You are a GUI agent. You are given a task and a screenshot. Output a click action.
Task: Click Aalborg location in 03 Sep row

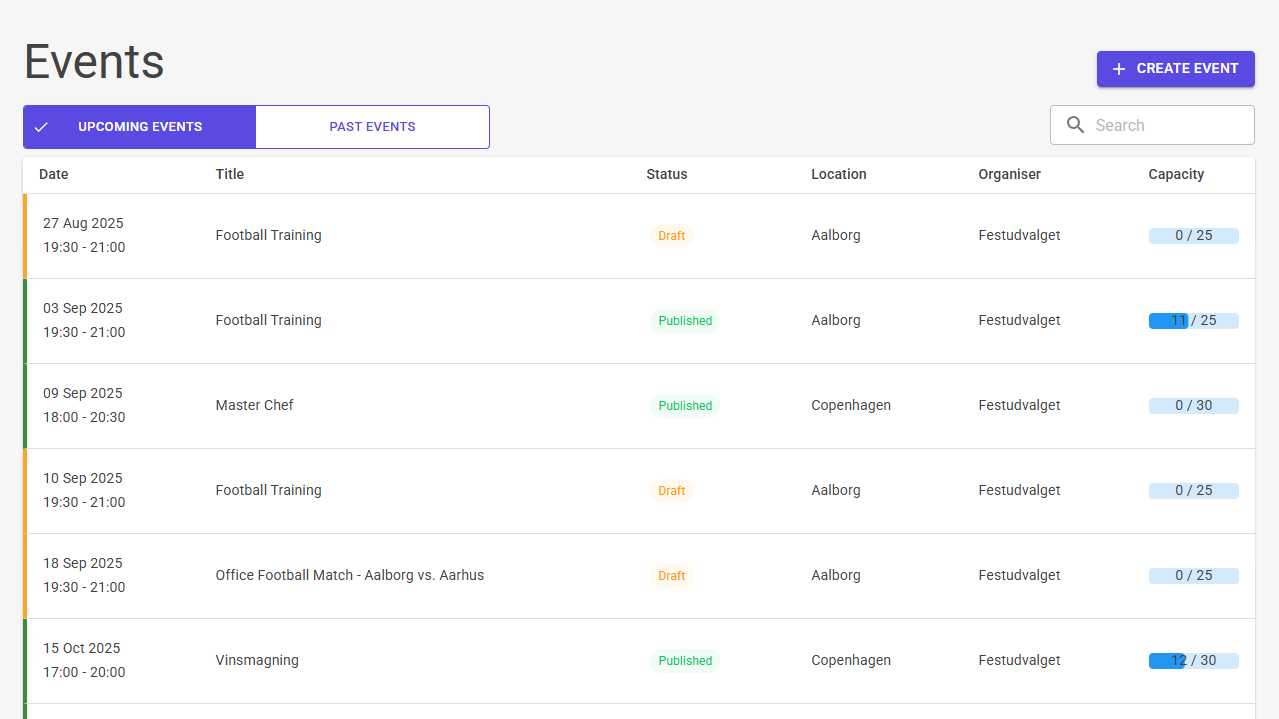tap(836, 321)
